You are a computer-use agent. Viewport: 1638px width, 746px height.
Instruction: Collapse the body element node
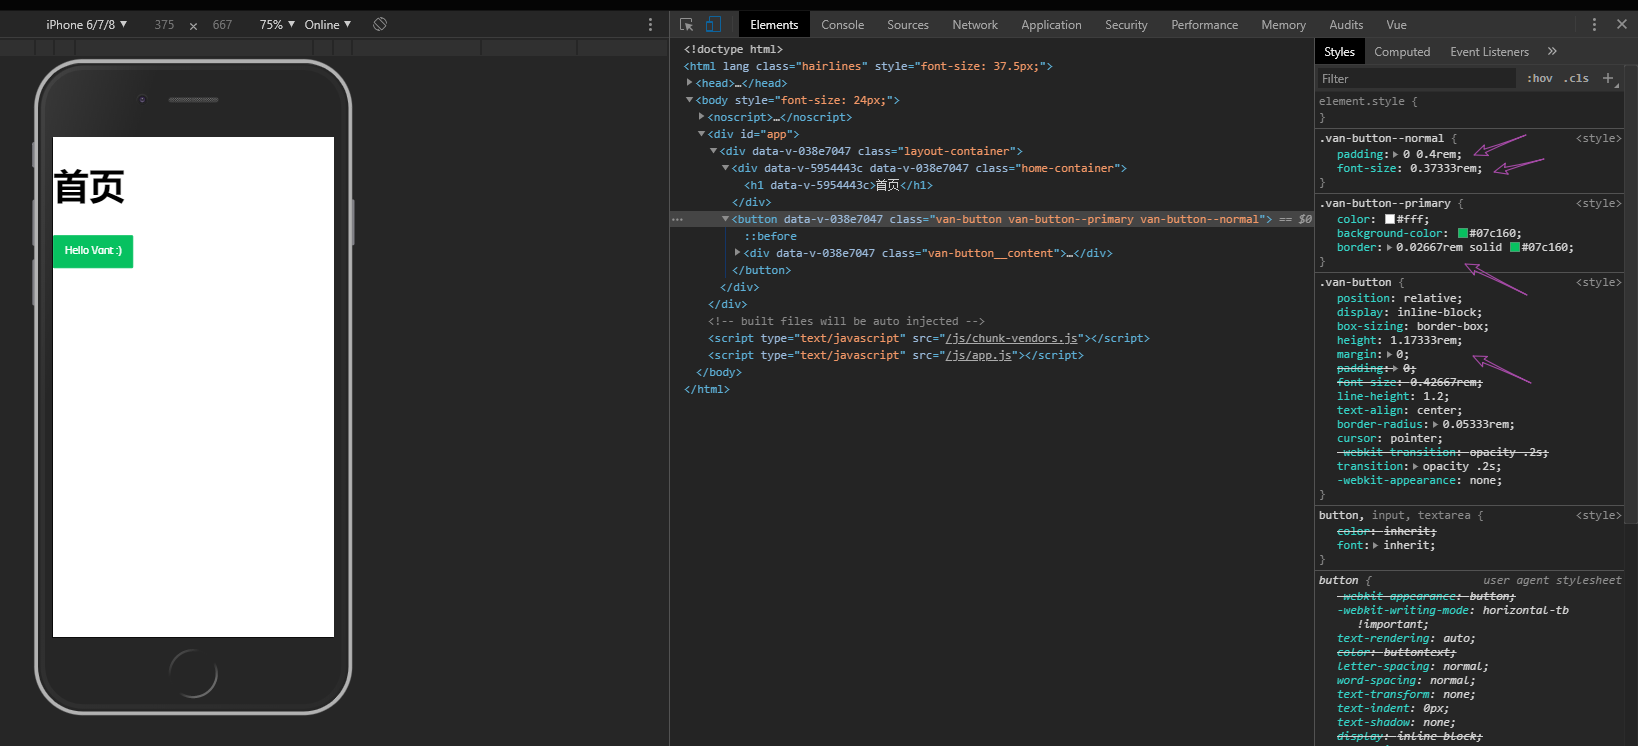(689, 100)
